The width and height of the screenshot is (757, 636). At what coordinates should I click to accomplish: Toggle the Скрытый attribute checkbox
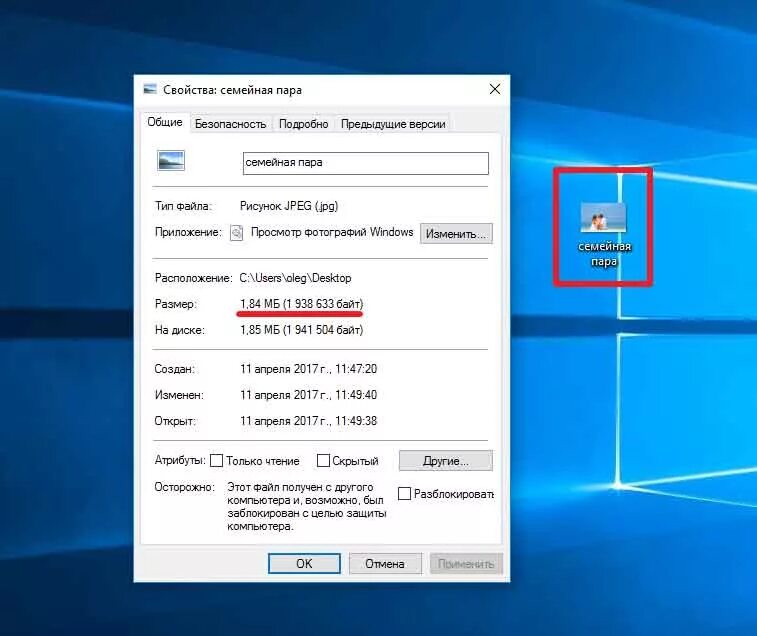(323, 460)
